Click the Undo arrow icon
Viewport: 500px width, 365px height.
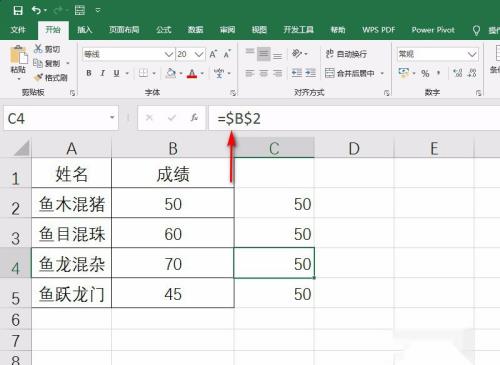[36, 10]
